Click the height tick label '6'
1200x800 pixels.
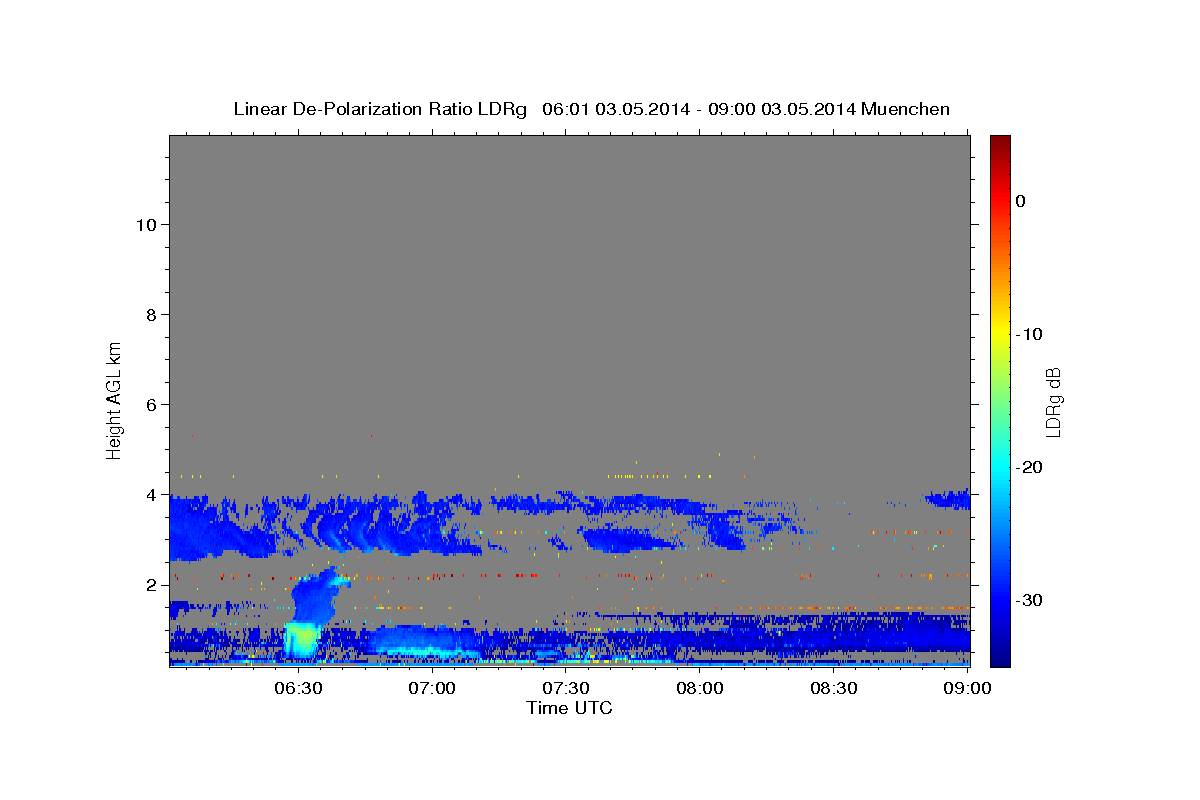[150, 404]
